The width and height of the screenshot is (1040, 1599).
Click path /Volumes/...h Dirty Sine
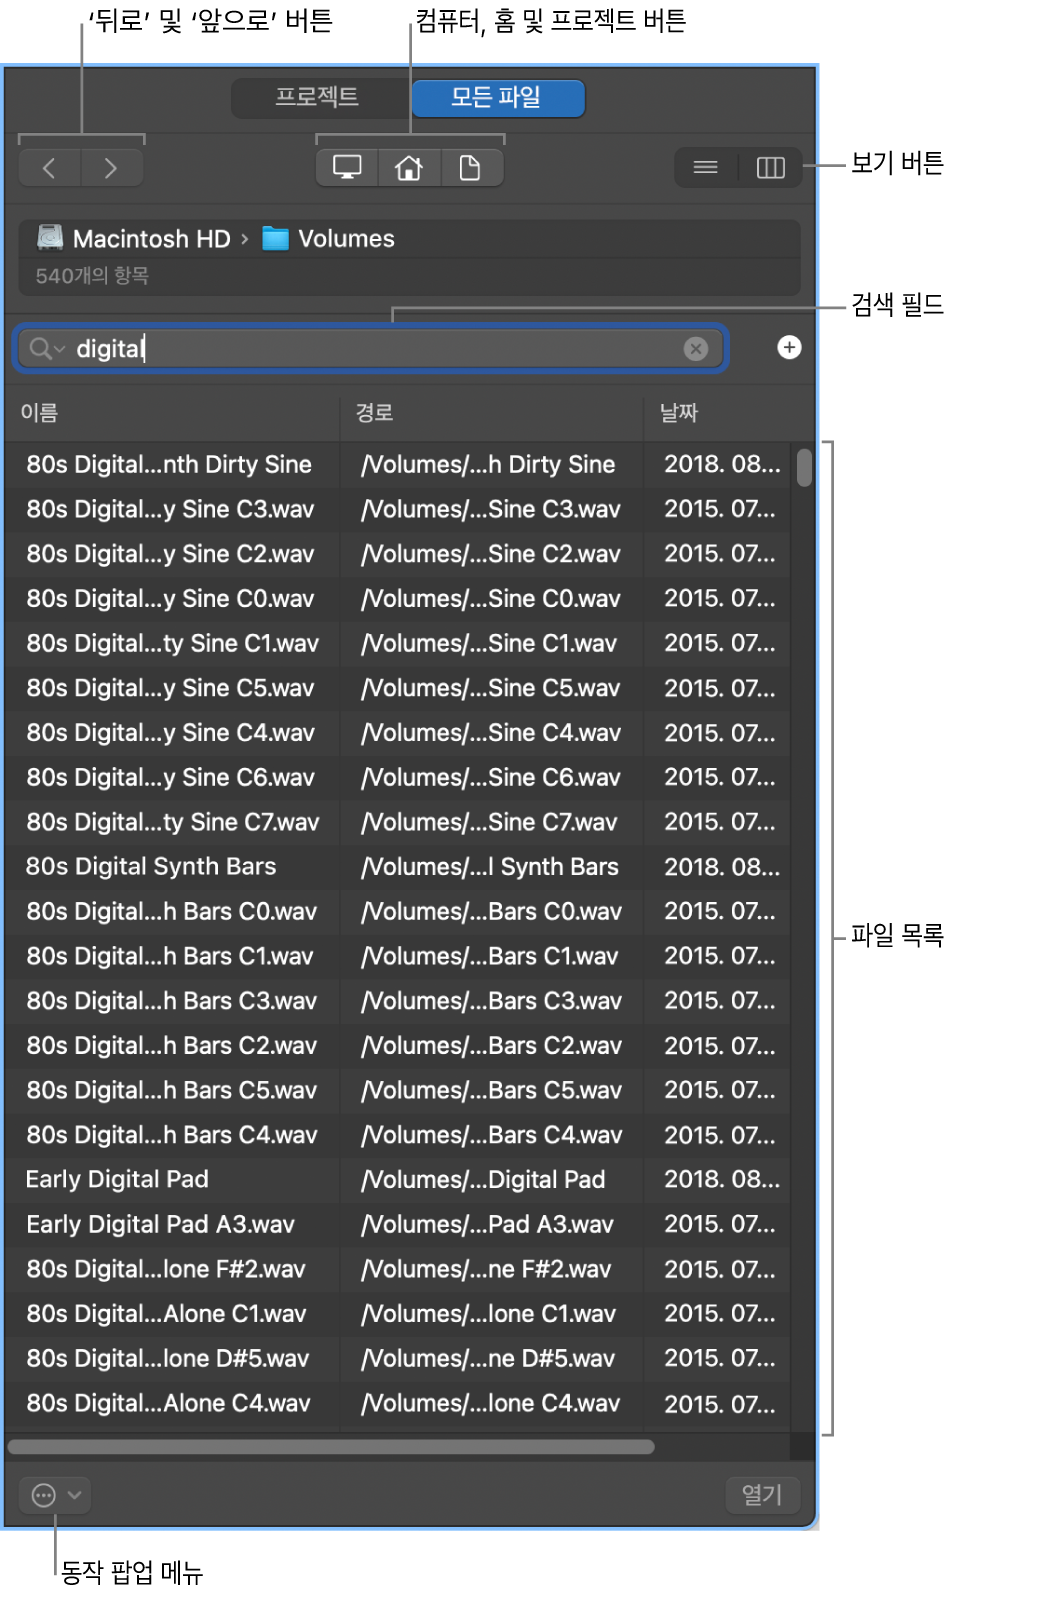(x=488, y=465)
